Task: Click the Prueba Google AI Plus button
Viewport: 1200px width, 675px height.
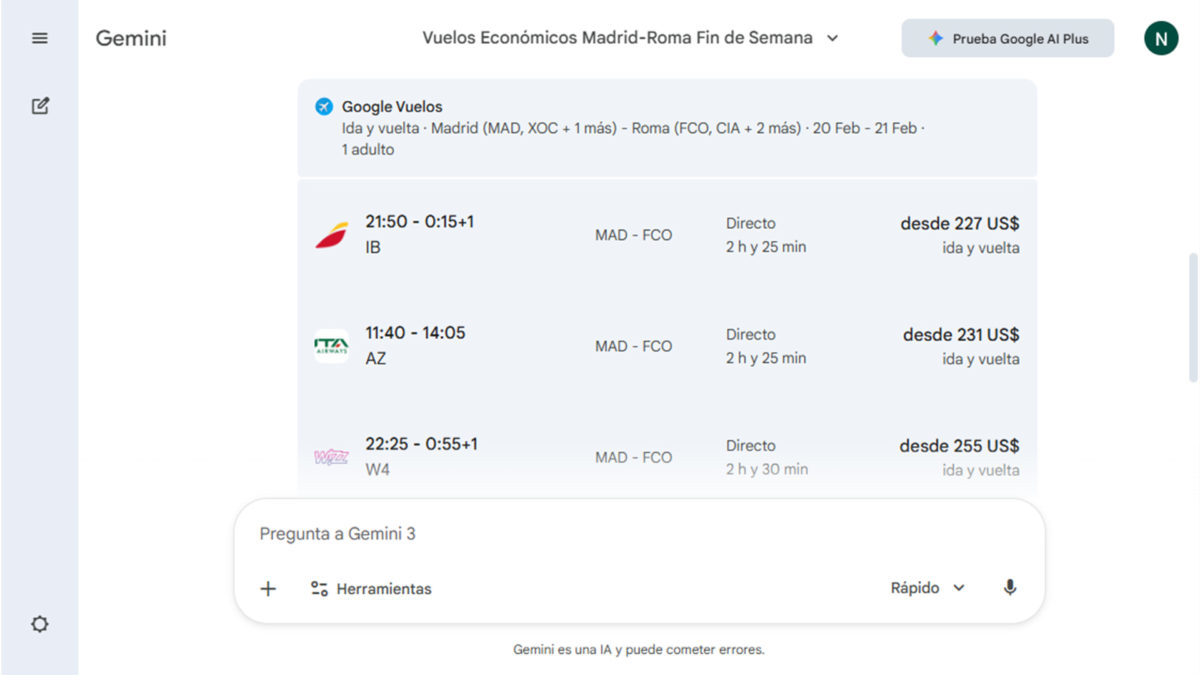Action: tap(1007, 38)
